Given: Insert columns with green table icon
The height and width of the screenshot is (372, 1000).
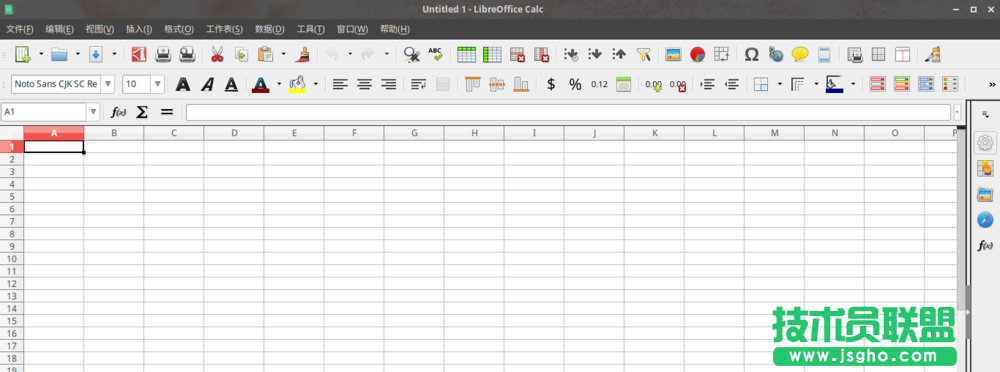Looking at the screenshot, I should [492, 54].
